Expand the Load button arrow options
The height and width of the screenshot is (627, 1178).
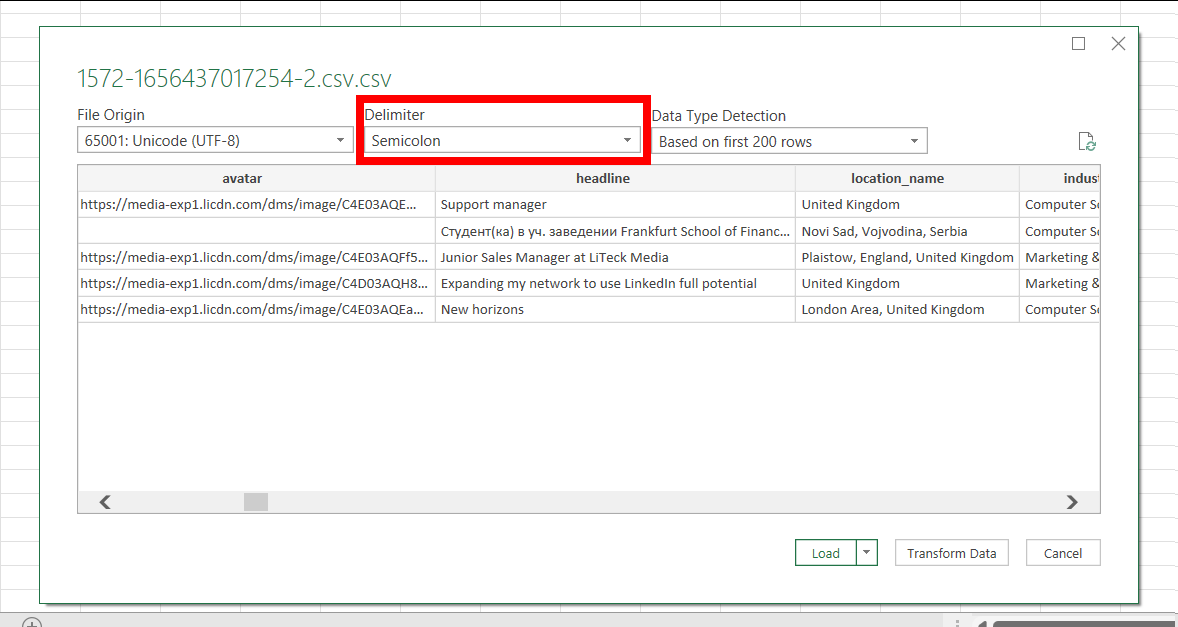[x=866, y=553]
